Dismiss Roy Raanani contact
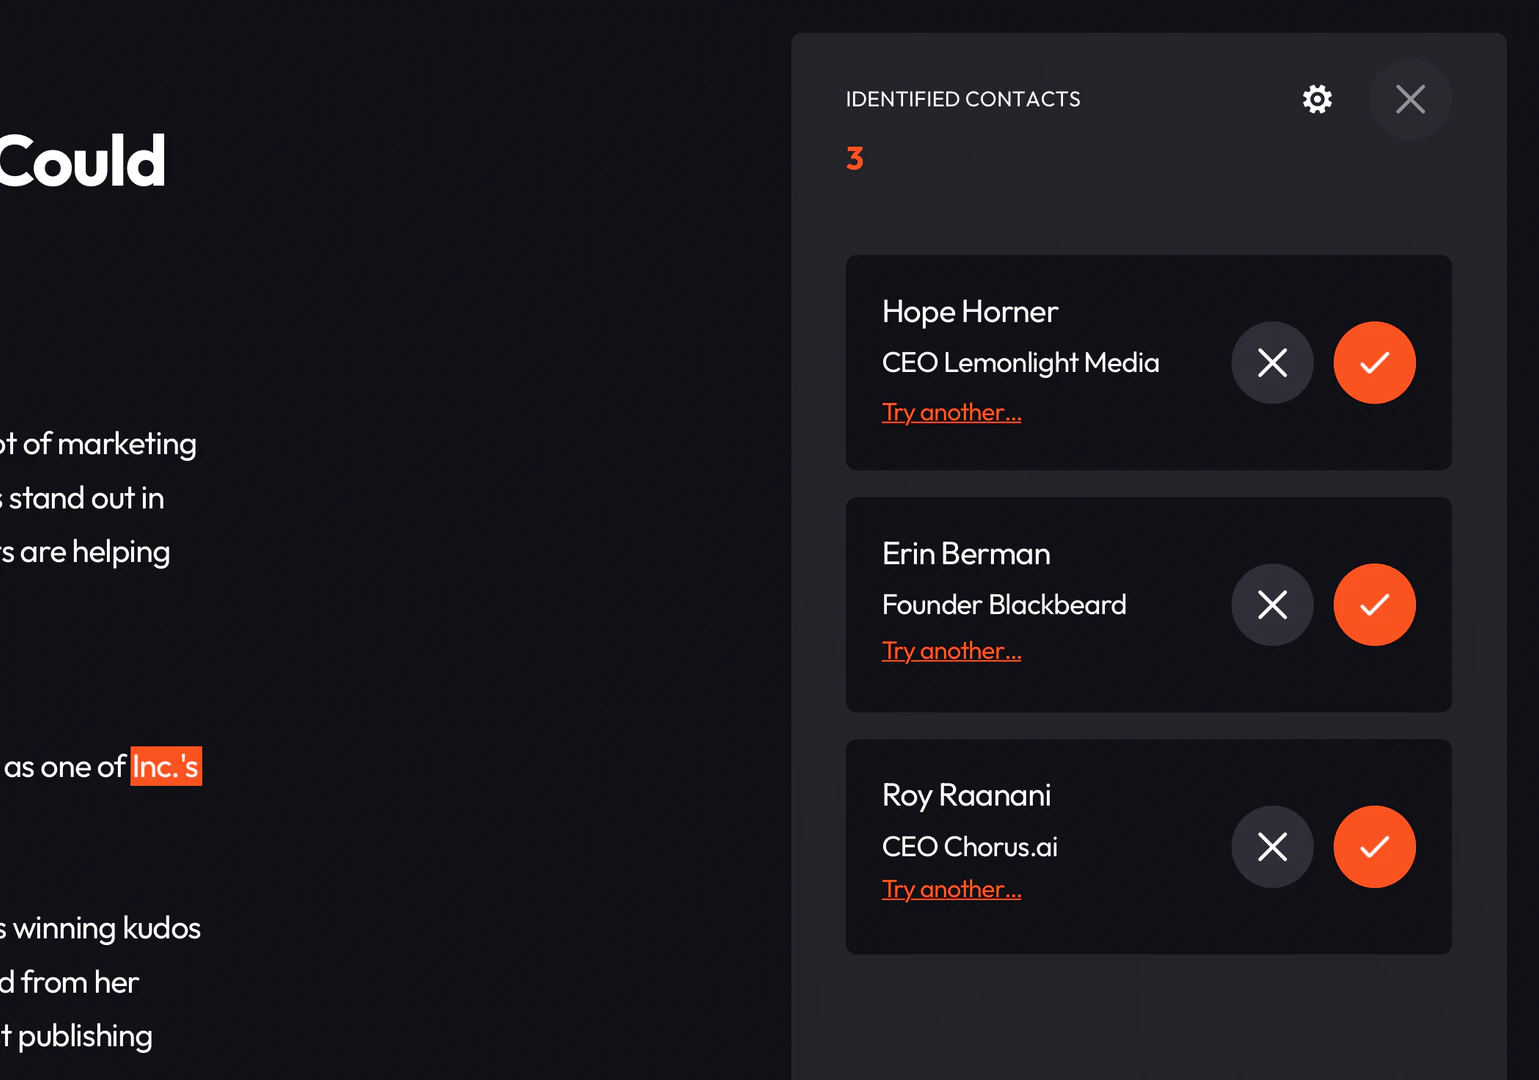The height and width of the screenshot is (1080, 1539). [x=1272, y=847]
